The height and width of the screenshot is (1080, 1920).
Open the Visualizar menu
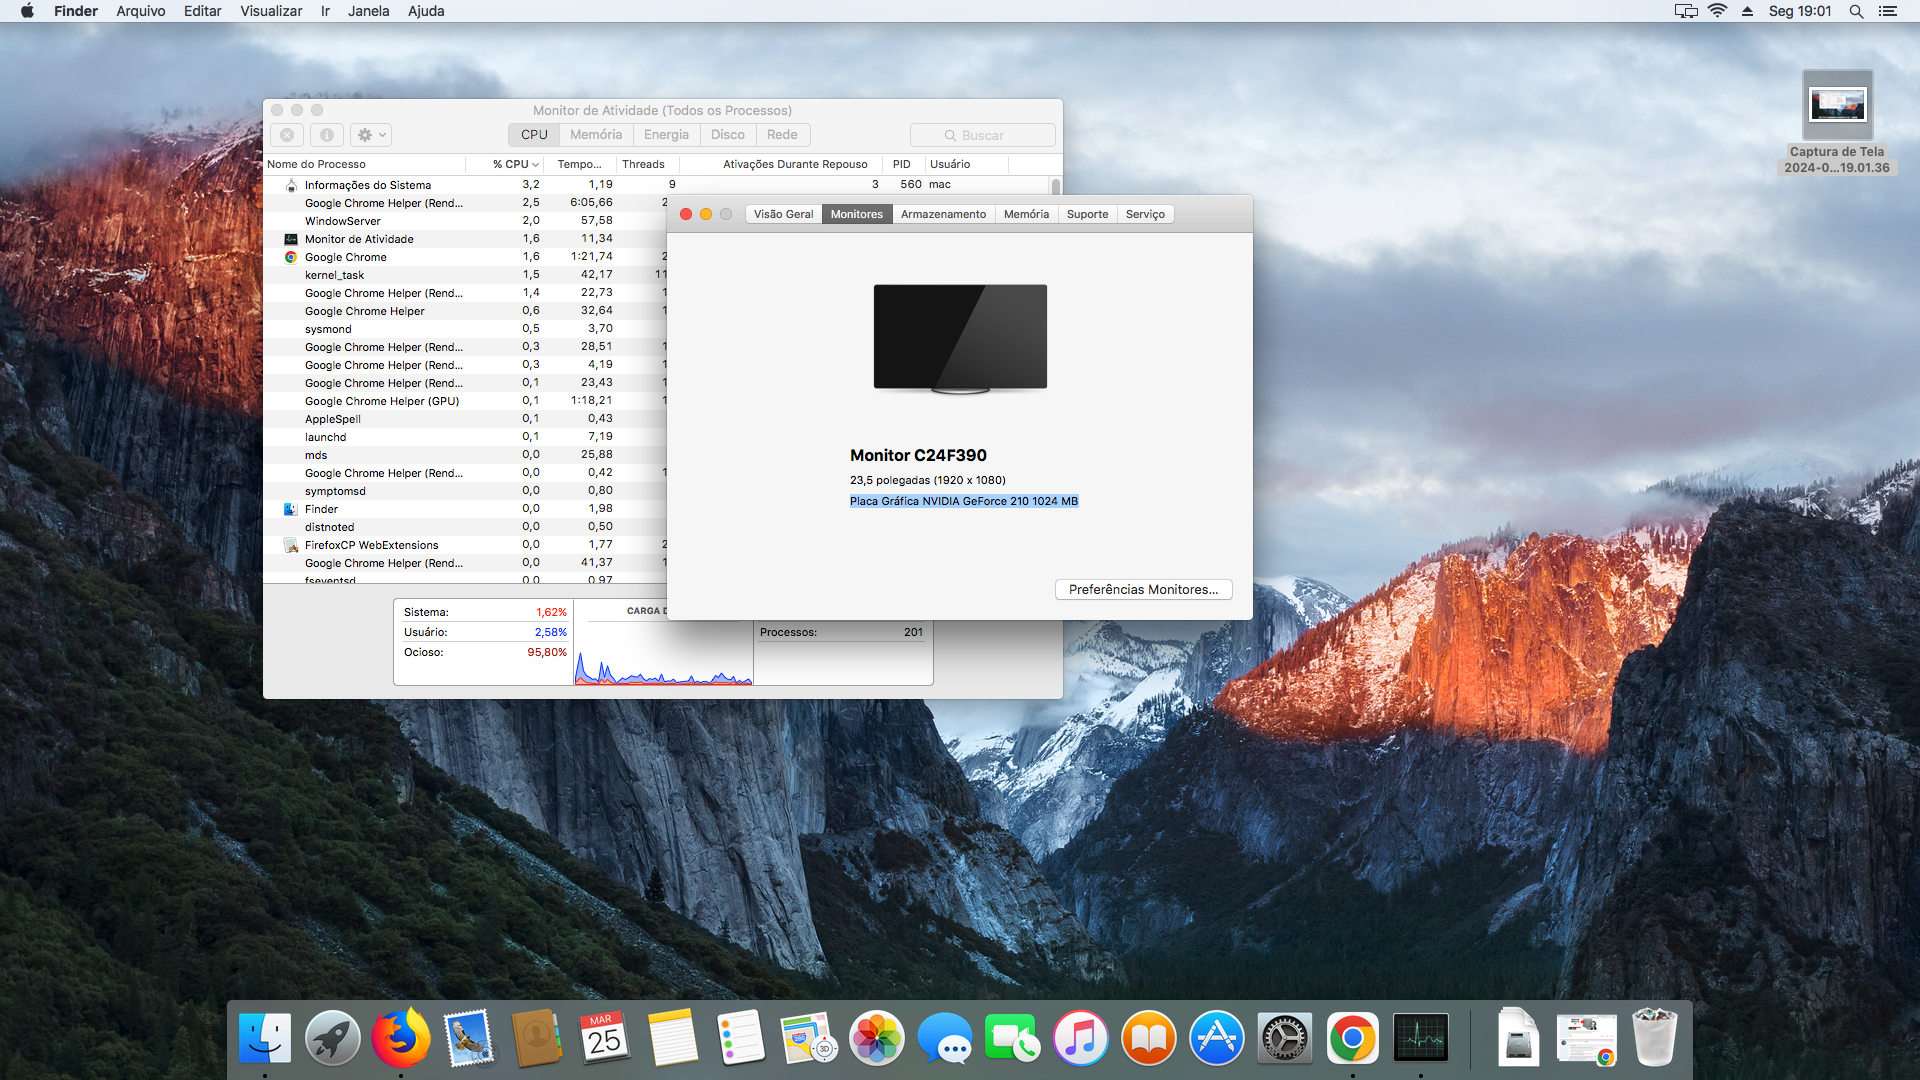click(x=271, y=11)
